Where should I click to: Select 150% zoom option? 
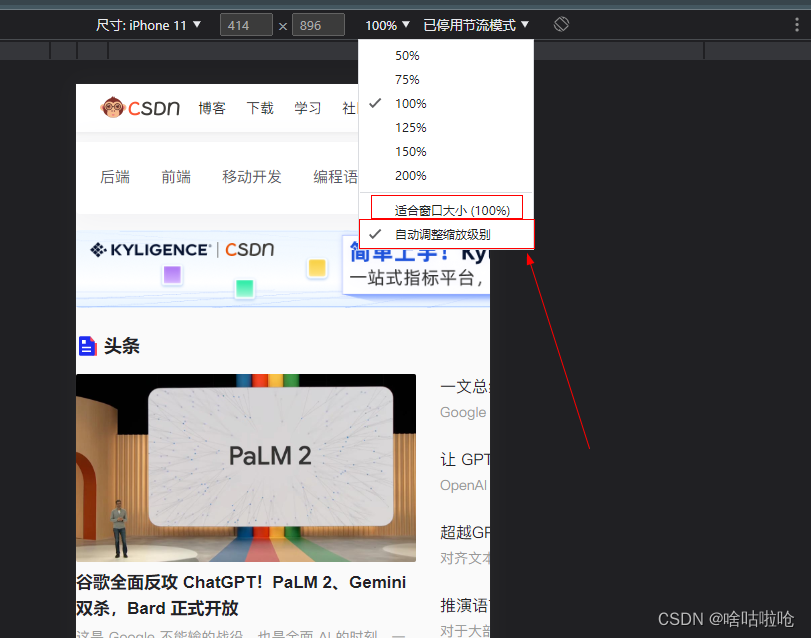[x=446, y=151]
